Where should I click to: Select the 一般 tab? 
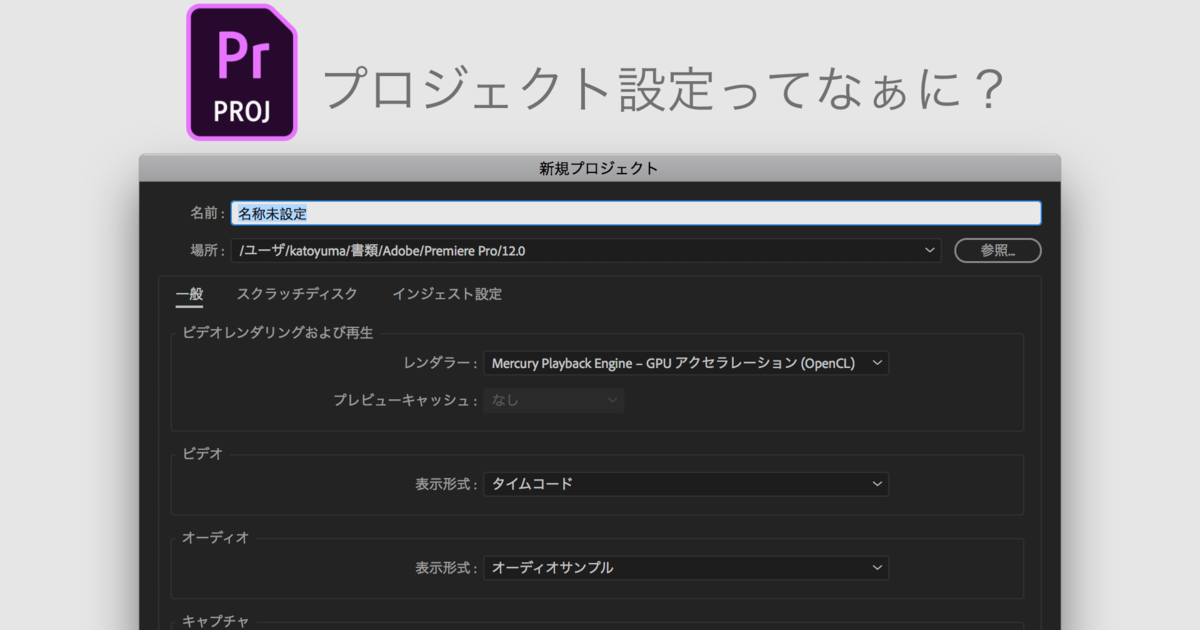click(189, 294)
